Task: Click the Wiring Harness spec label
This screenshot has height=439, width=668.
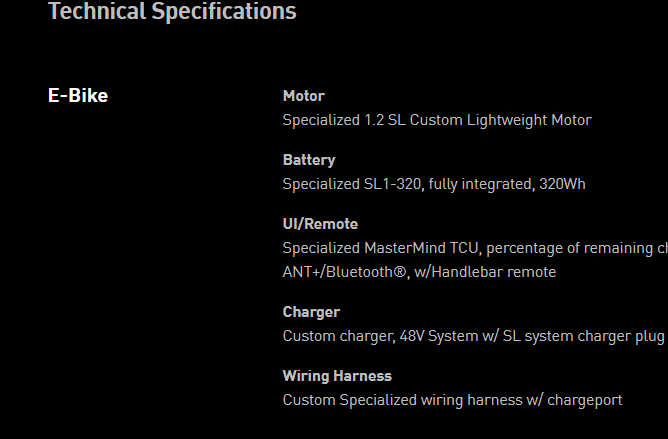Action: tap(337, 376)
